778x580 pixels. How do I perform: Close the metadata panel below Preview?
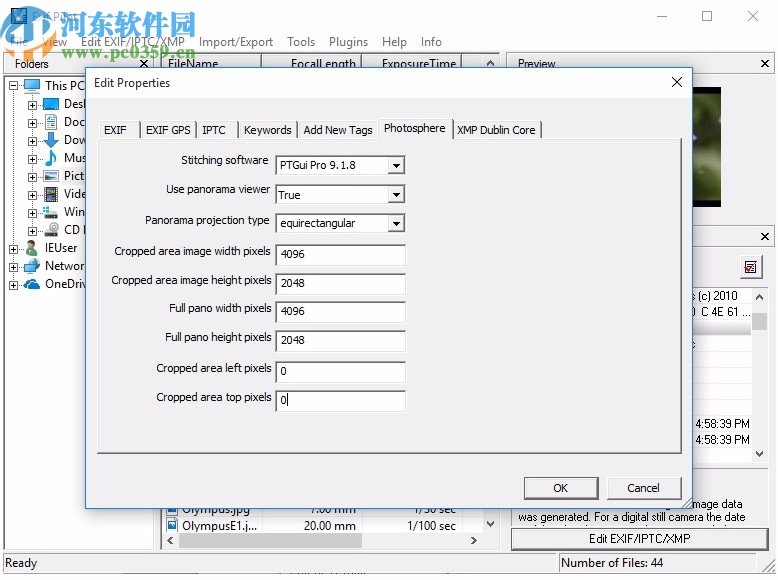(x=765, y=237)
